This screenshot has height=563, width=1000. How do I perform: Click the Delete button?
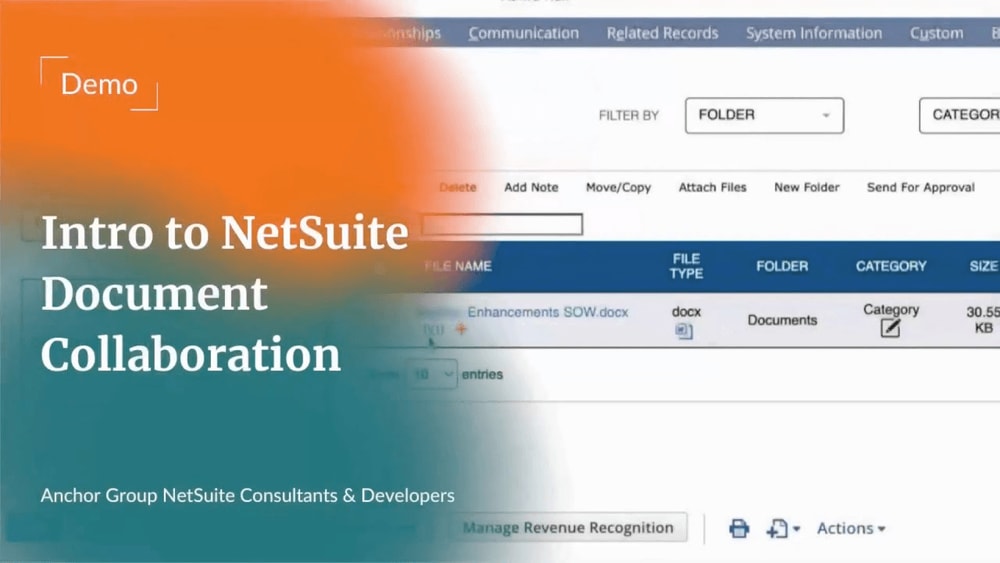point(458,187)
